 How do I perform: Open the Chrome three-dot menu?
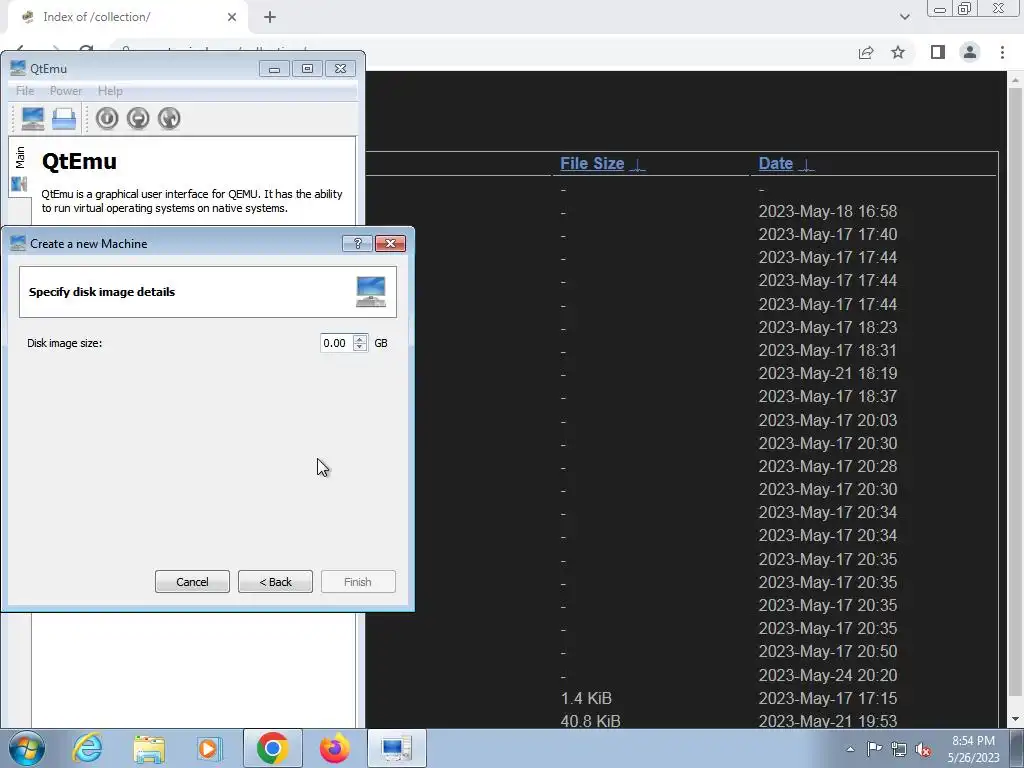[x=1002, y=52]
